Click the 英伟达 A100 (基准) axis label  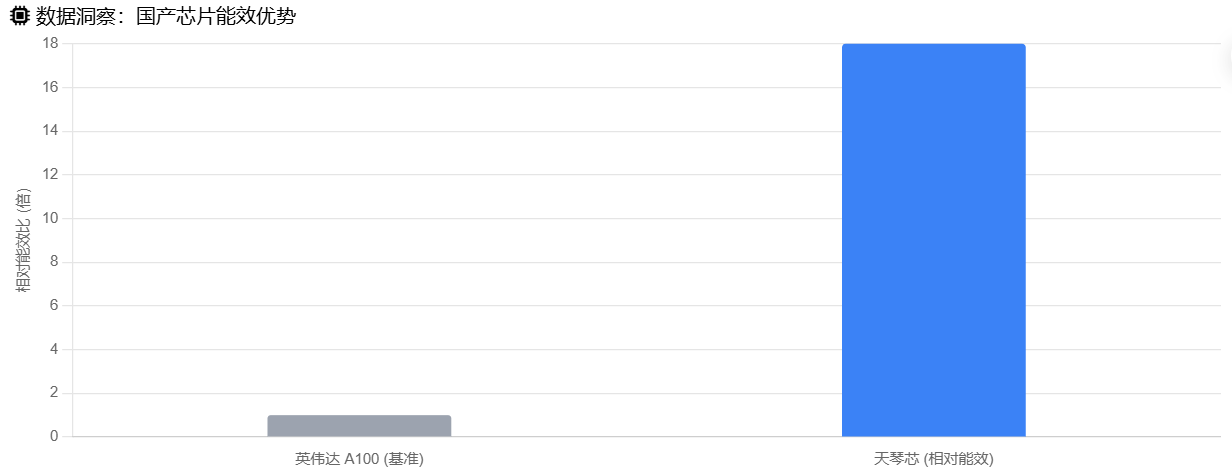[x=359, y=459]
